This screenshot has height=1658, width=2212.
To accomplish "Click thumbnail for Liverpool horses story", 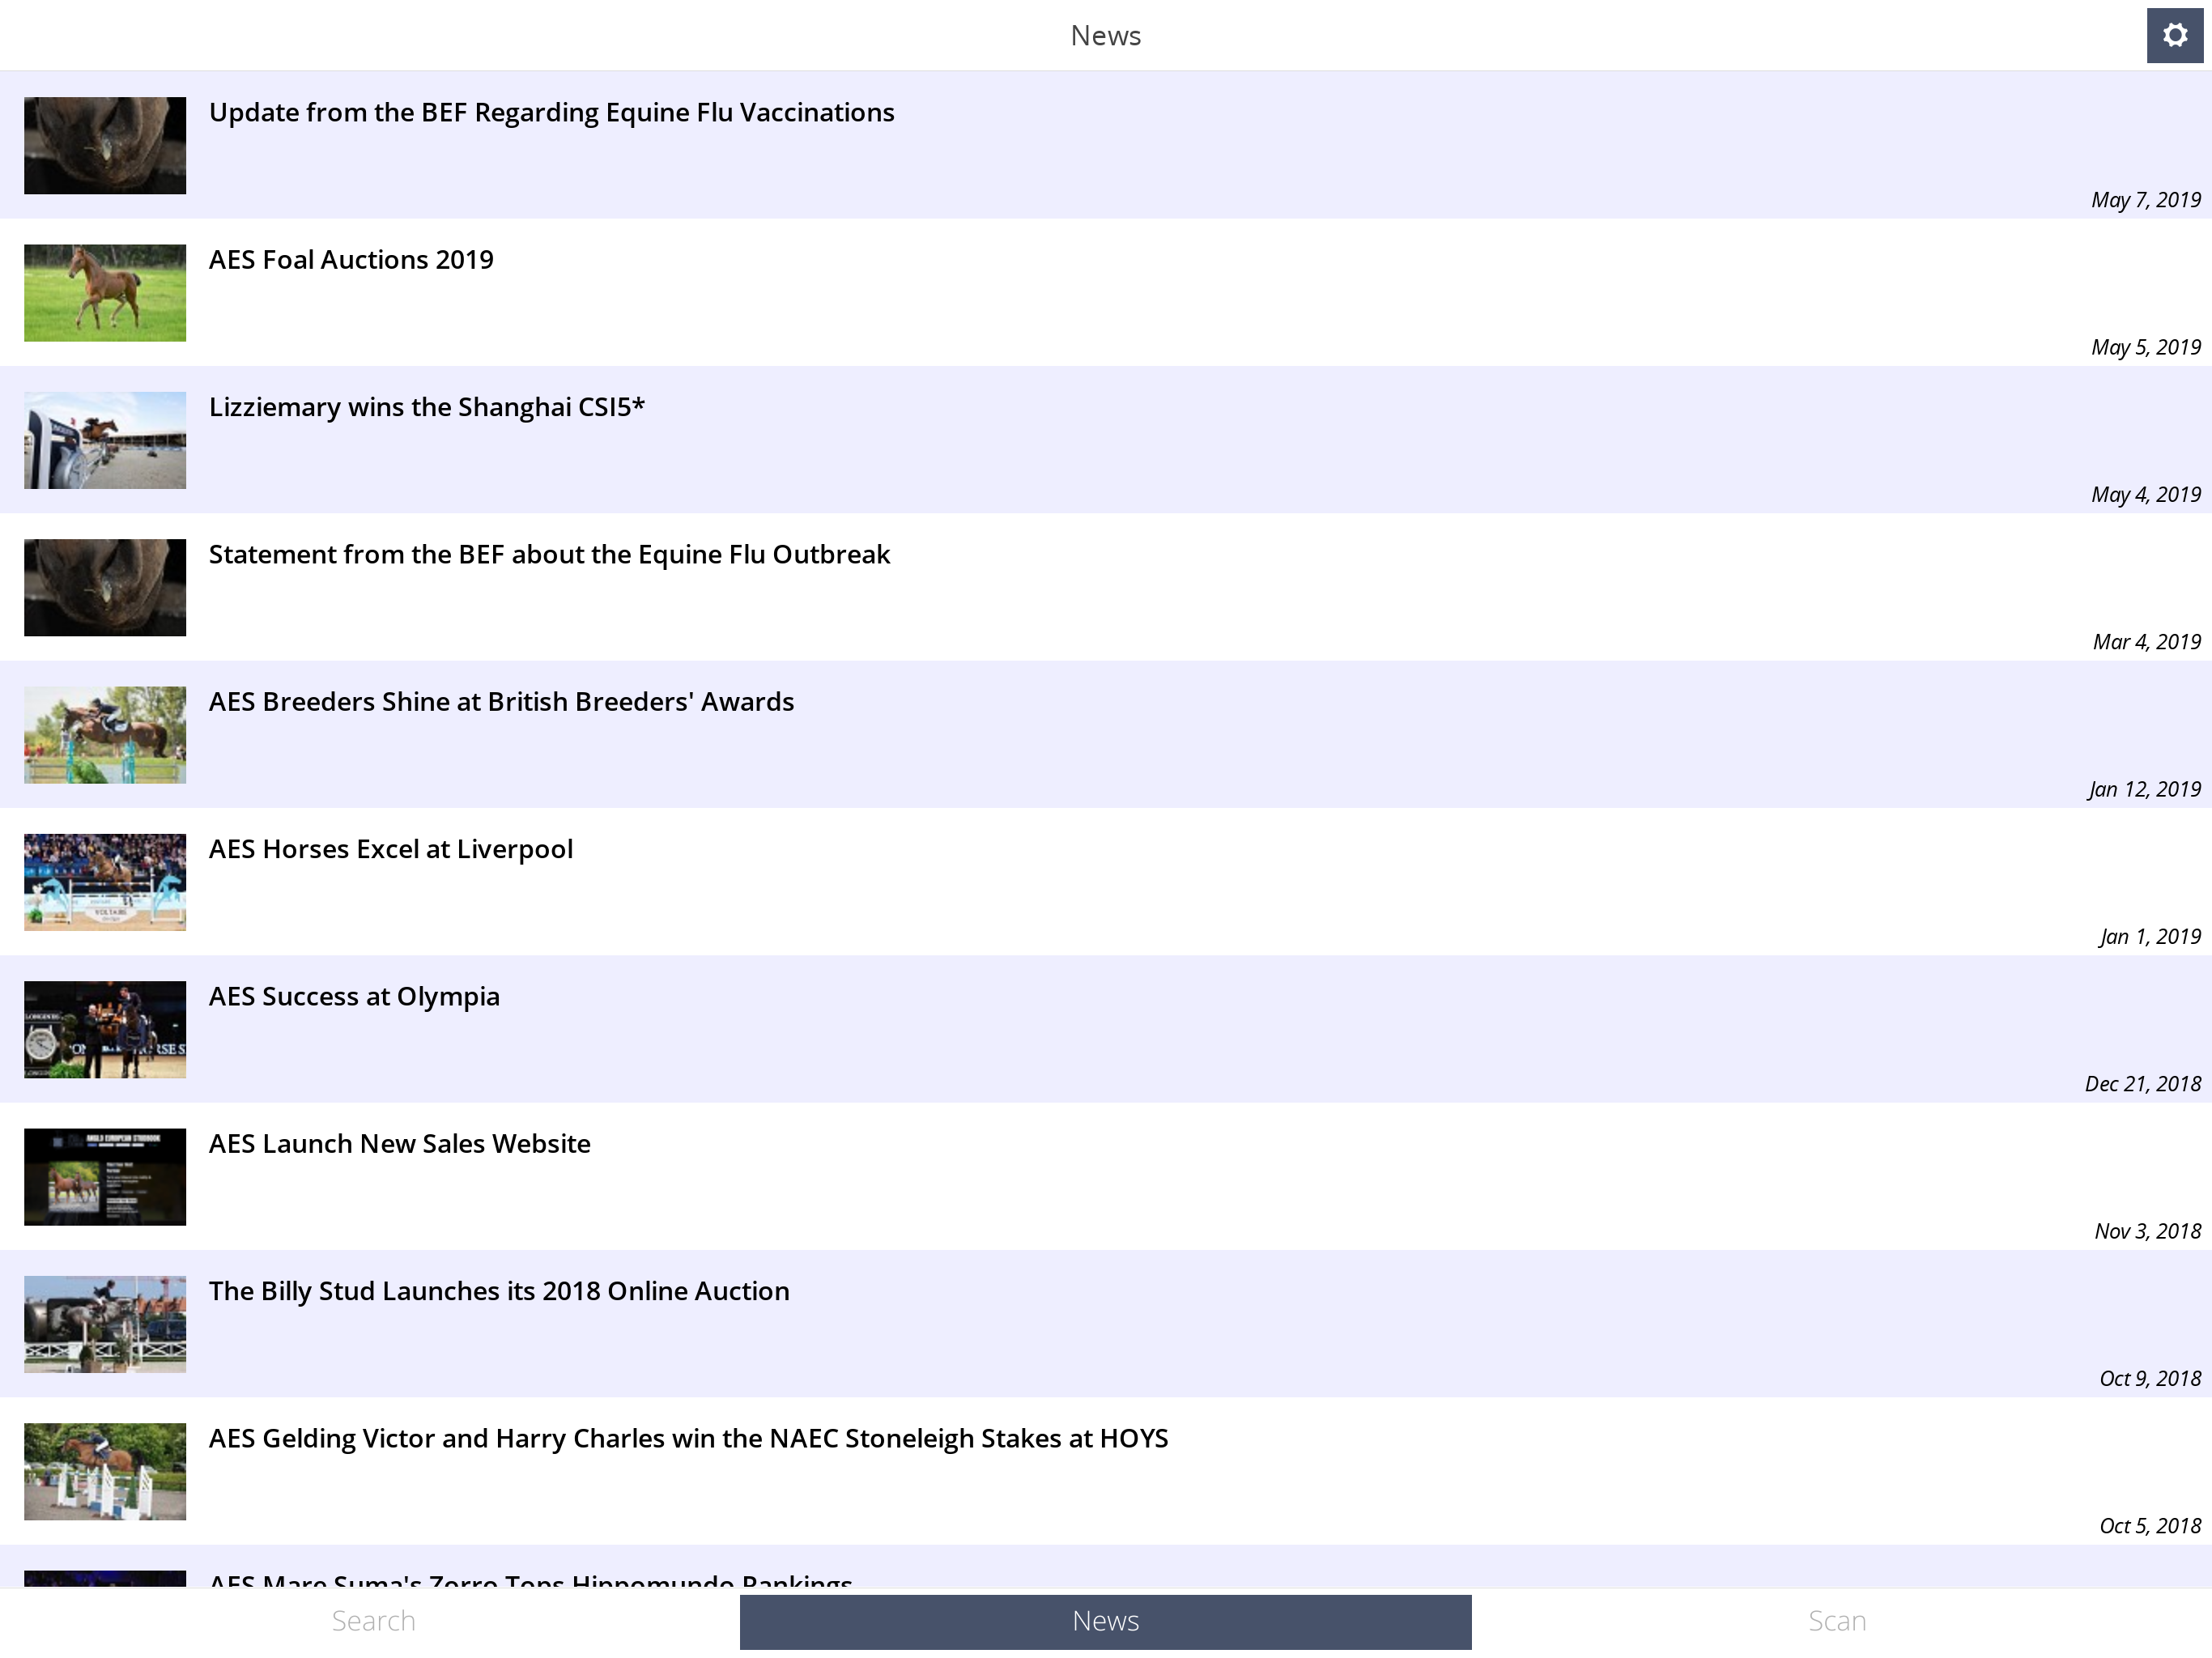I will [x=105, y=882].
